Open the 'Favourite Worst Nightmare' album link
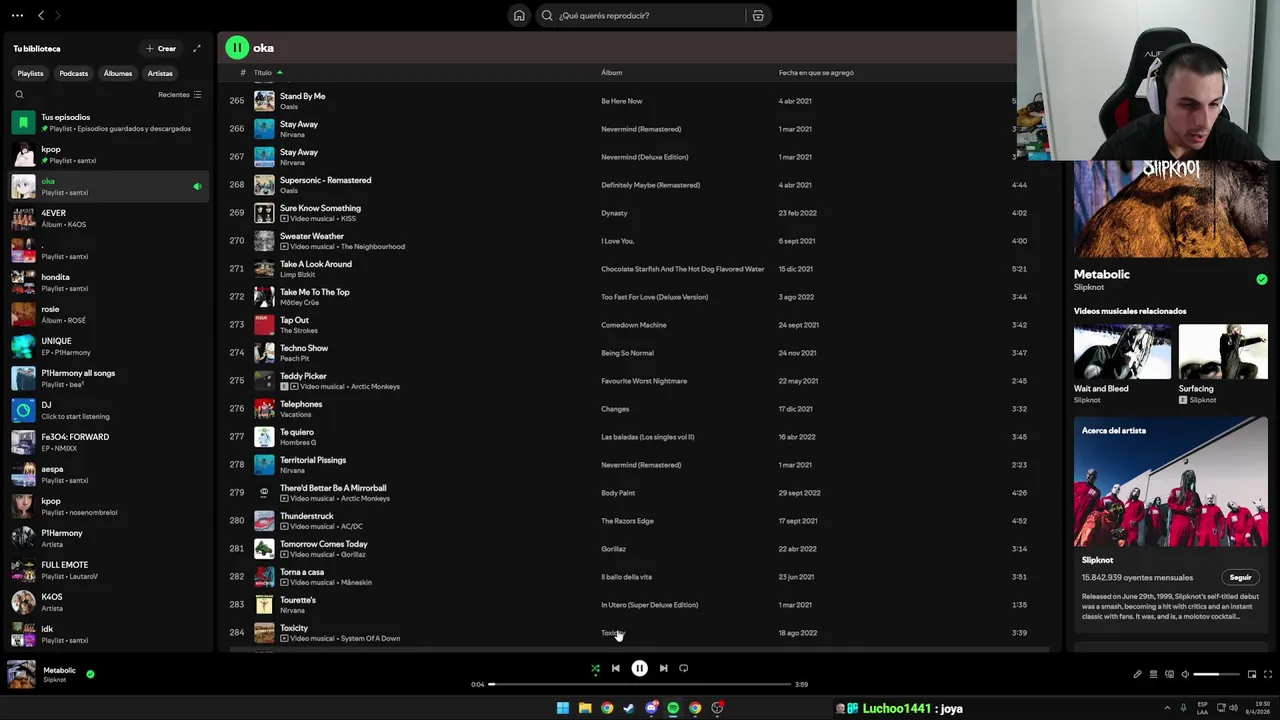Viewport: 1280px width, 720px height. 644,381
